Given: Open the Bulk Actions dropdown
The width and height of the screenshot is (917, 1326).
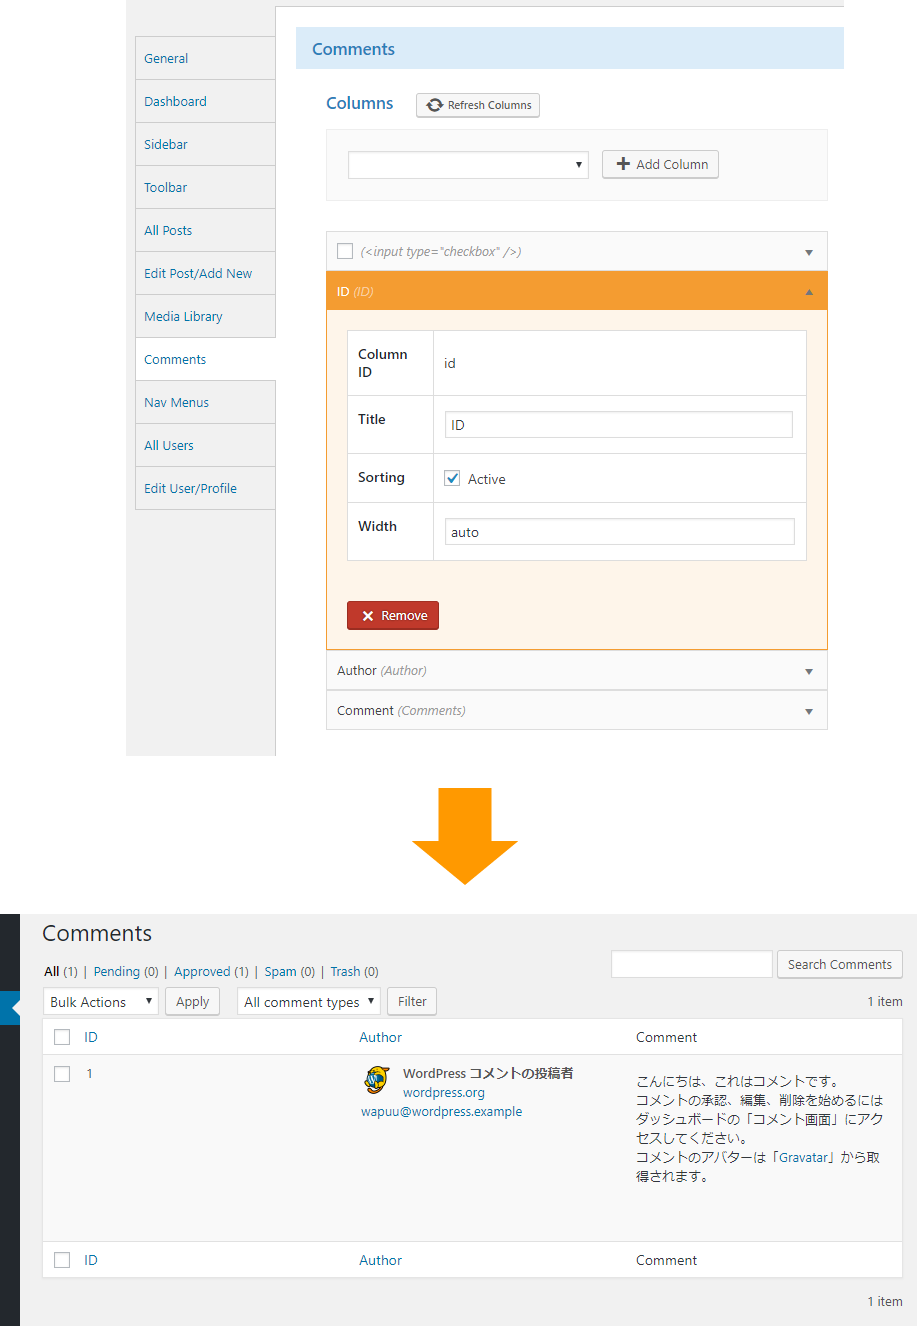Looking at the screenshot, I should click(x=101, y=1001).
